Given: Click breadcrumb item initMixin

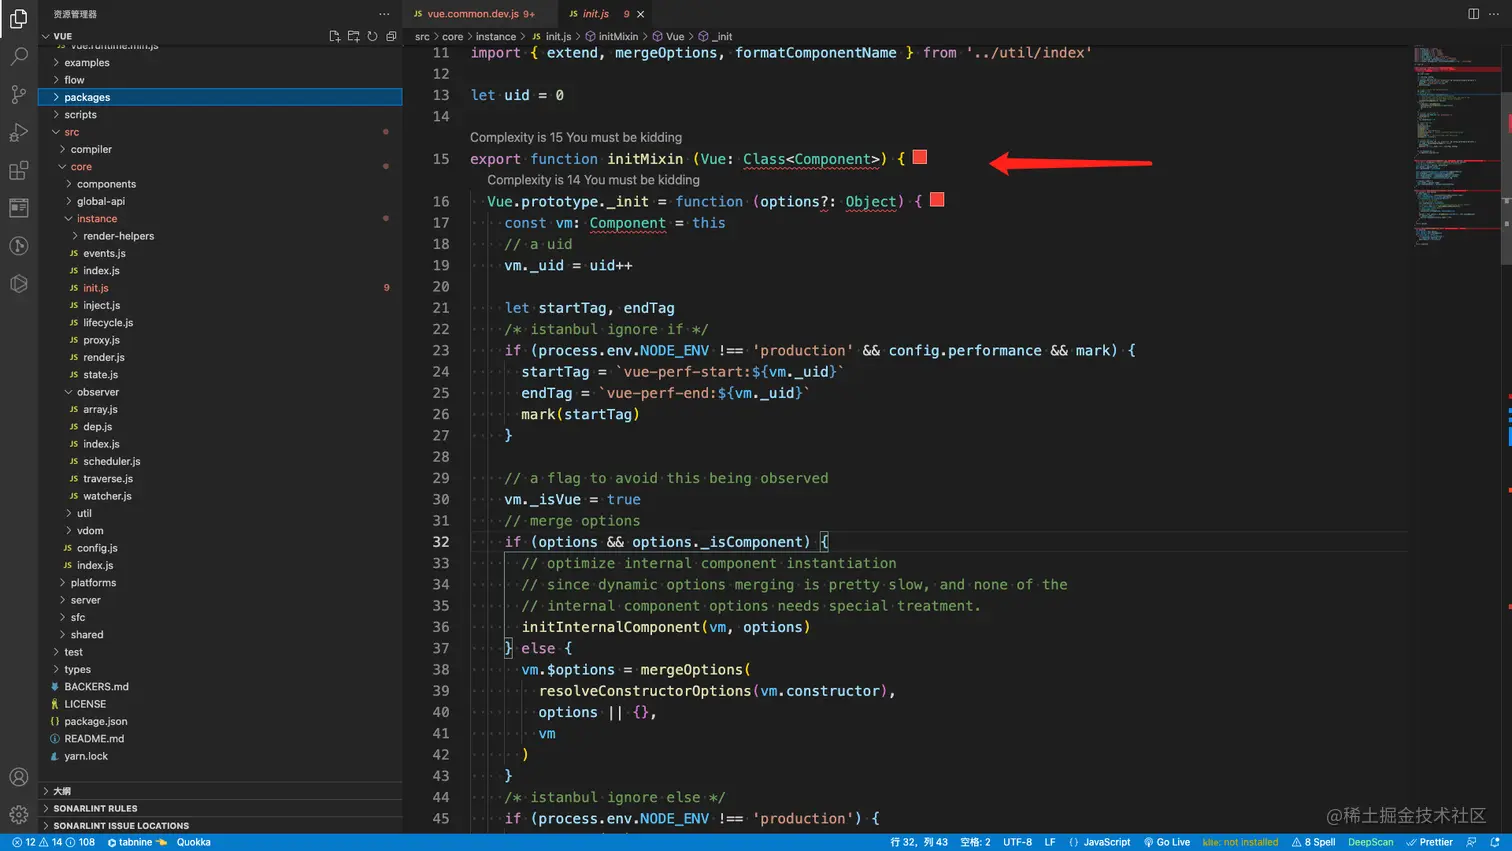Looking at the screenshot, I should (611, 36).
